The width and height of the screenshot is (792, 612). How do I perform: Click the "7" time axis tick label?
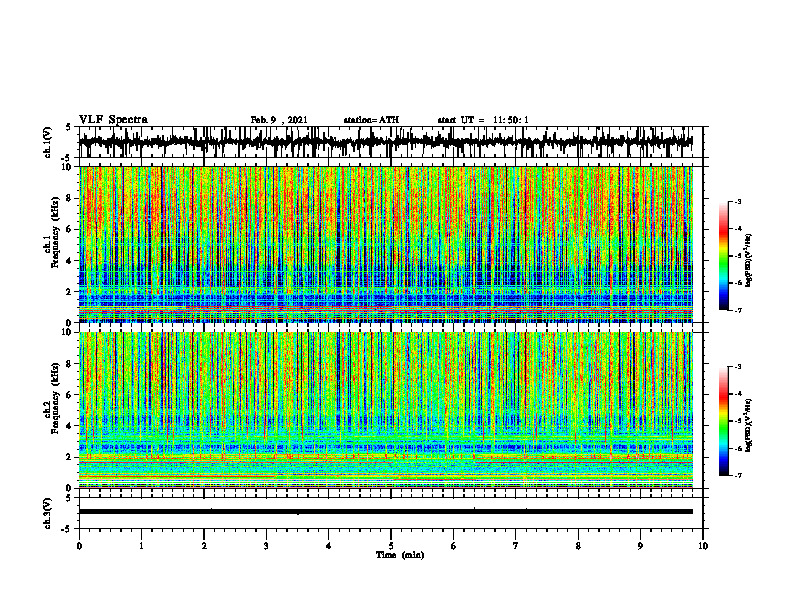tap(516, 546)
